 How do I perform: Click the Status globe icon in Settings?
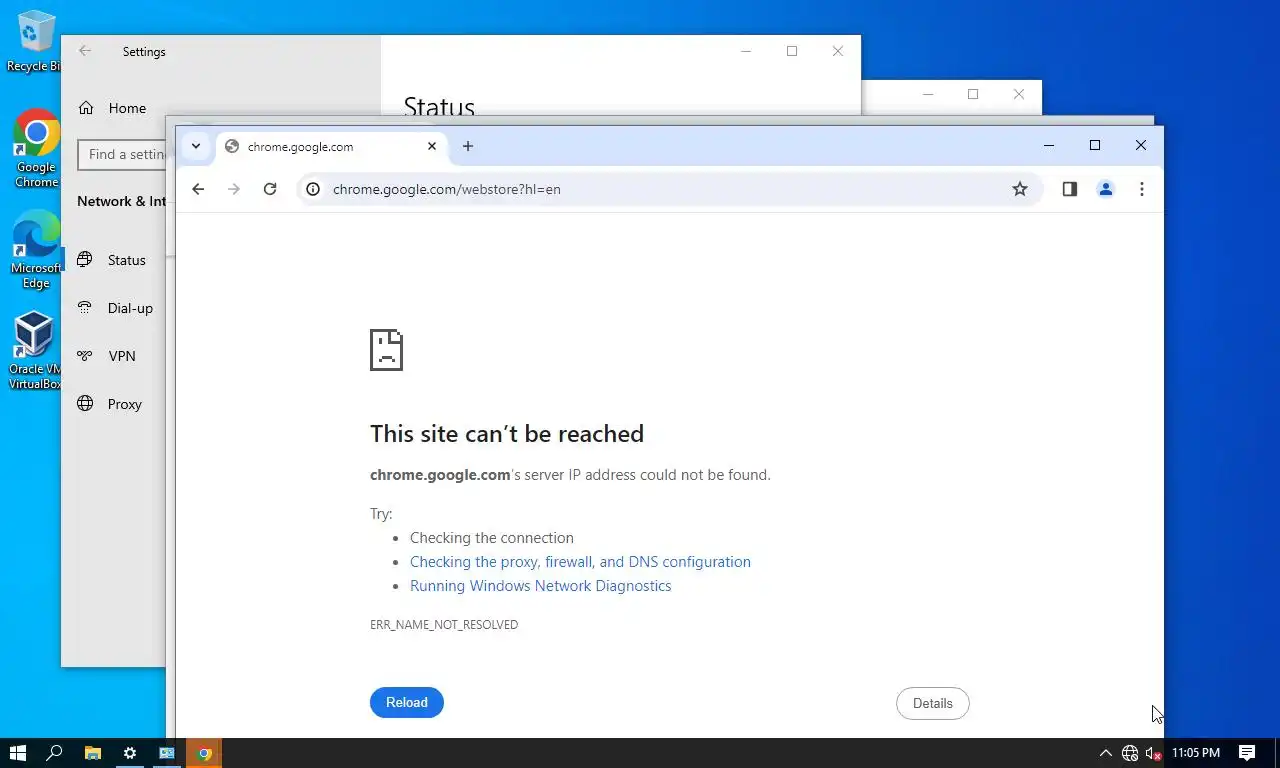point(85,260)
